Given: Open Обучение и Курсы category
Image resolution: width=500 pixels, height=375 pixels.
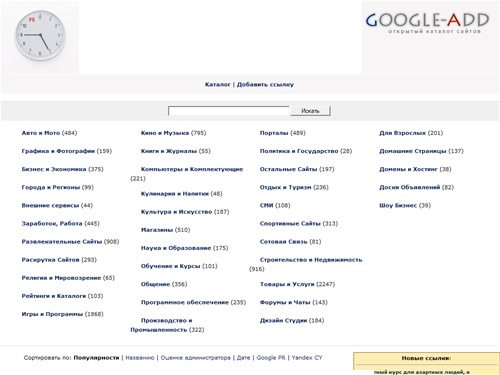Looking at the screenshot, I should click(x=170, y=266).
